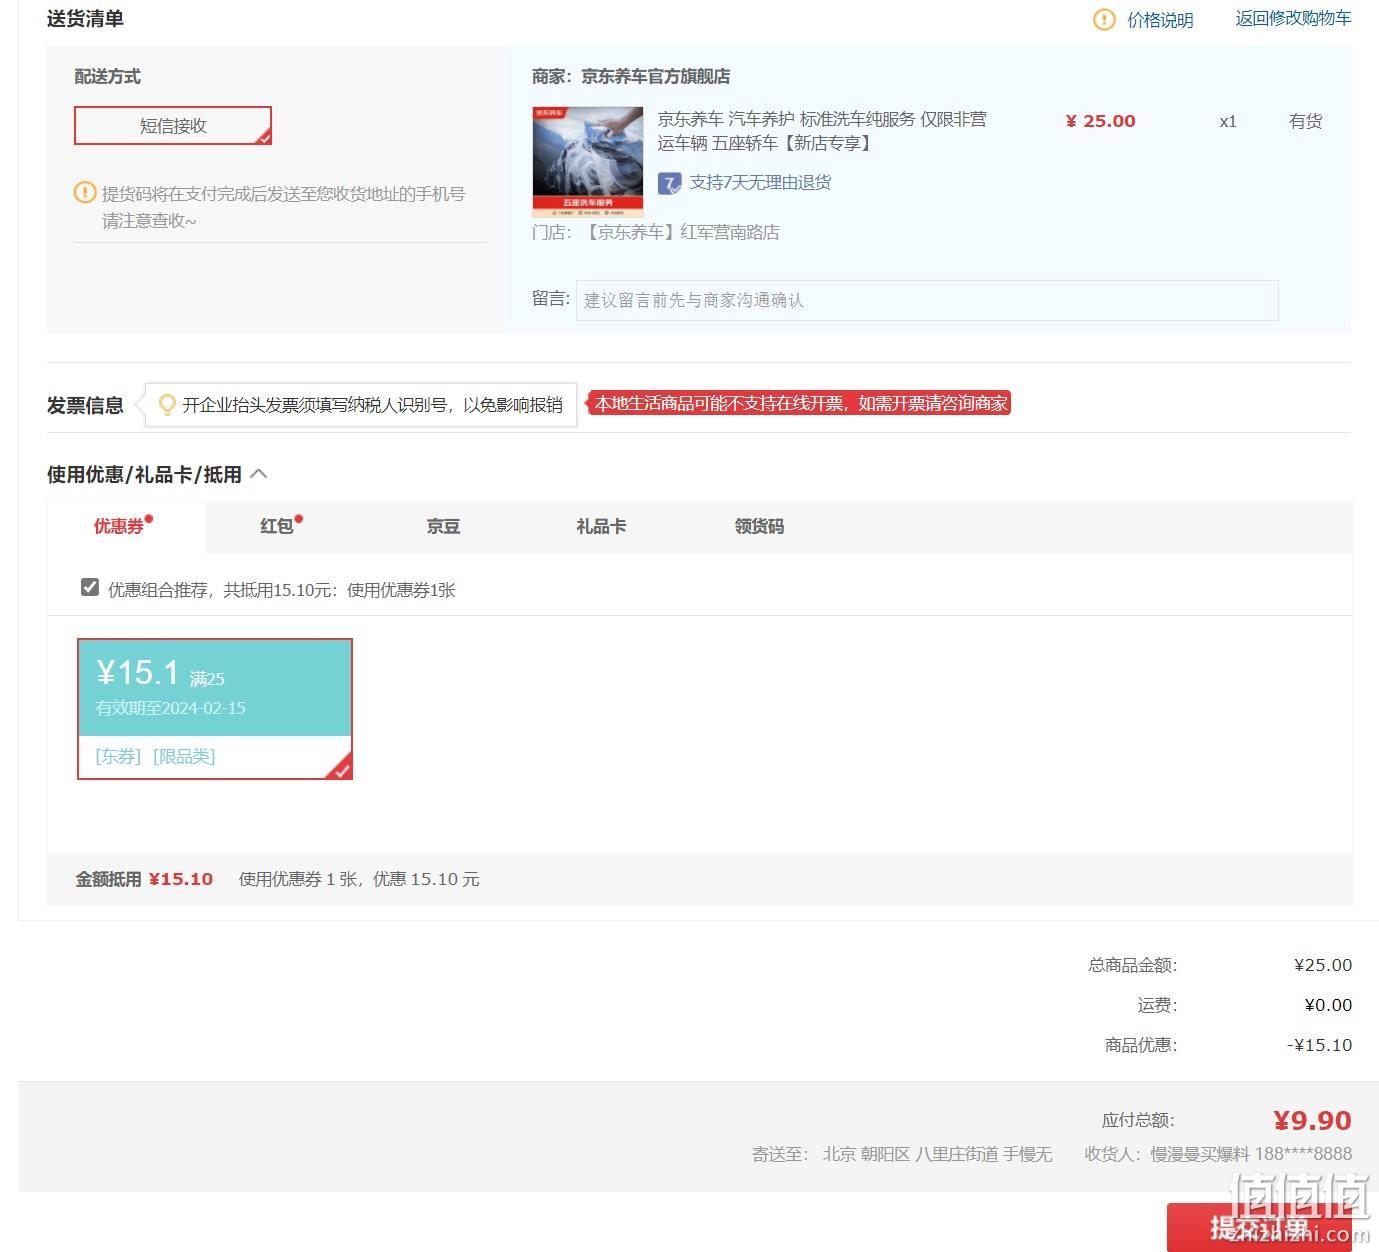The image size is (1379, 1252).
Task: Click the product discount -¥15.10 value
Action: (x=1319, y=1045)
